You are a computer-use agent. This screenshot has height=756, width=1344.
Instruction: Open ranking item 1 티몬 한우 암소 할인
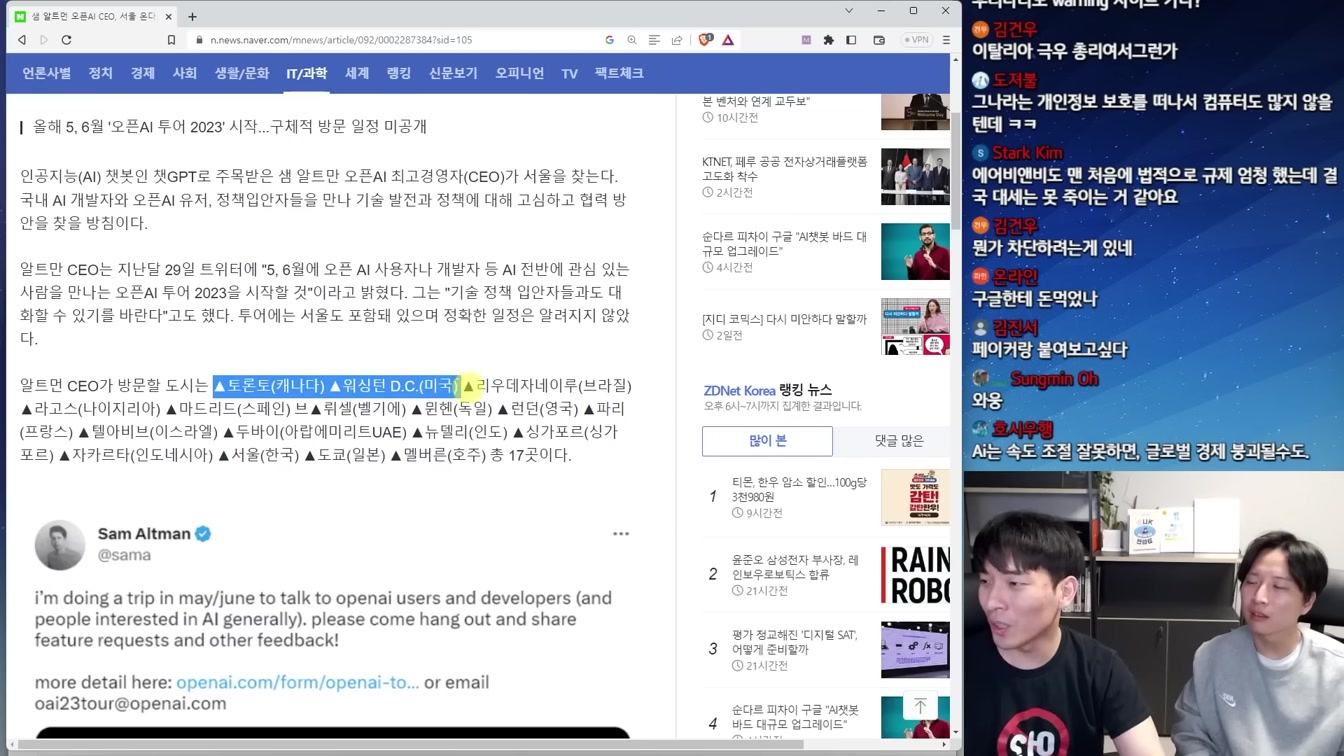[x=799, y=489]
